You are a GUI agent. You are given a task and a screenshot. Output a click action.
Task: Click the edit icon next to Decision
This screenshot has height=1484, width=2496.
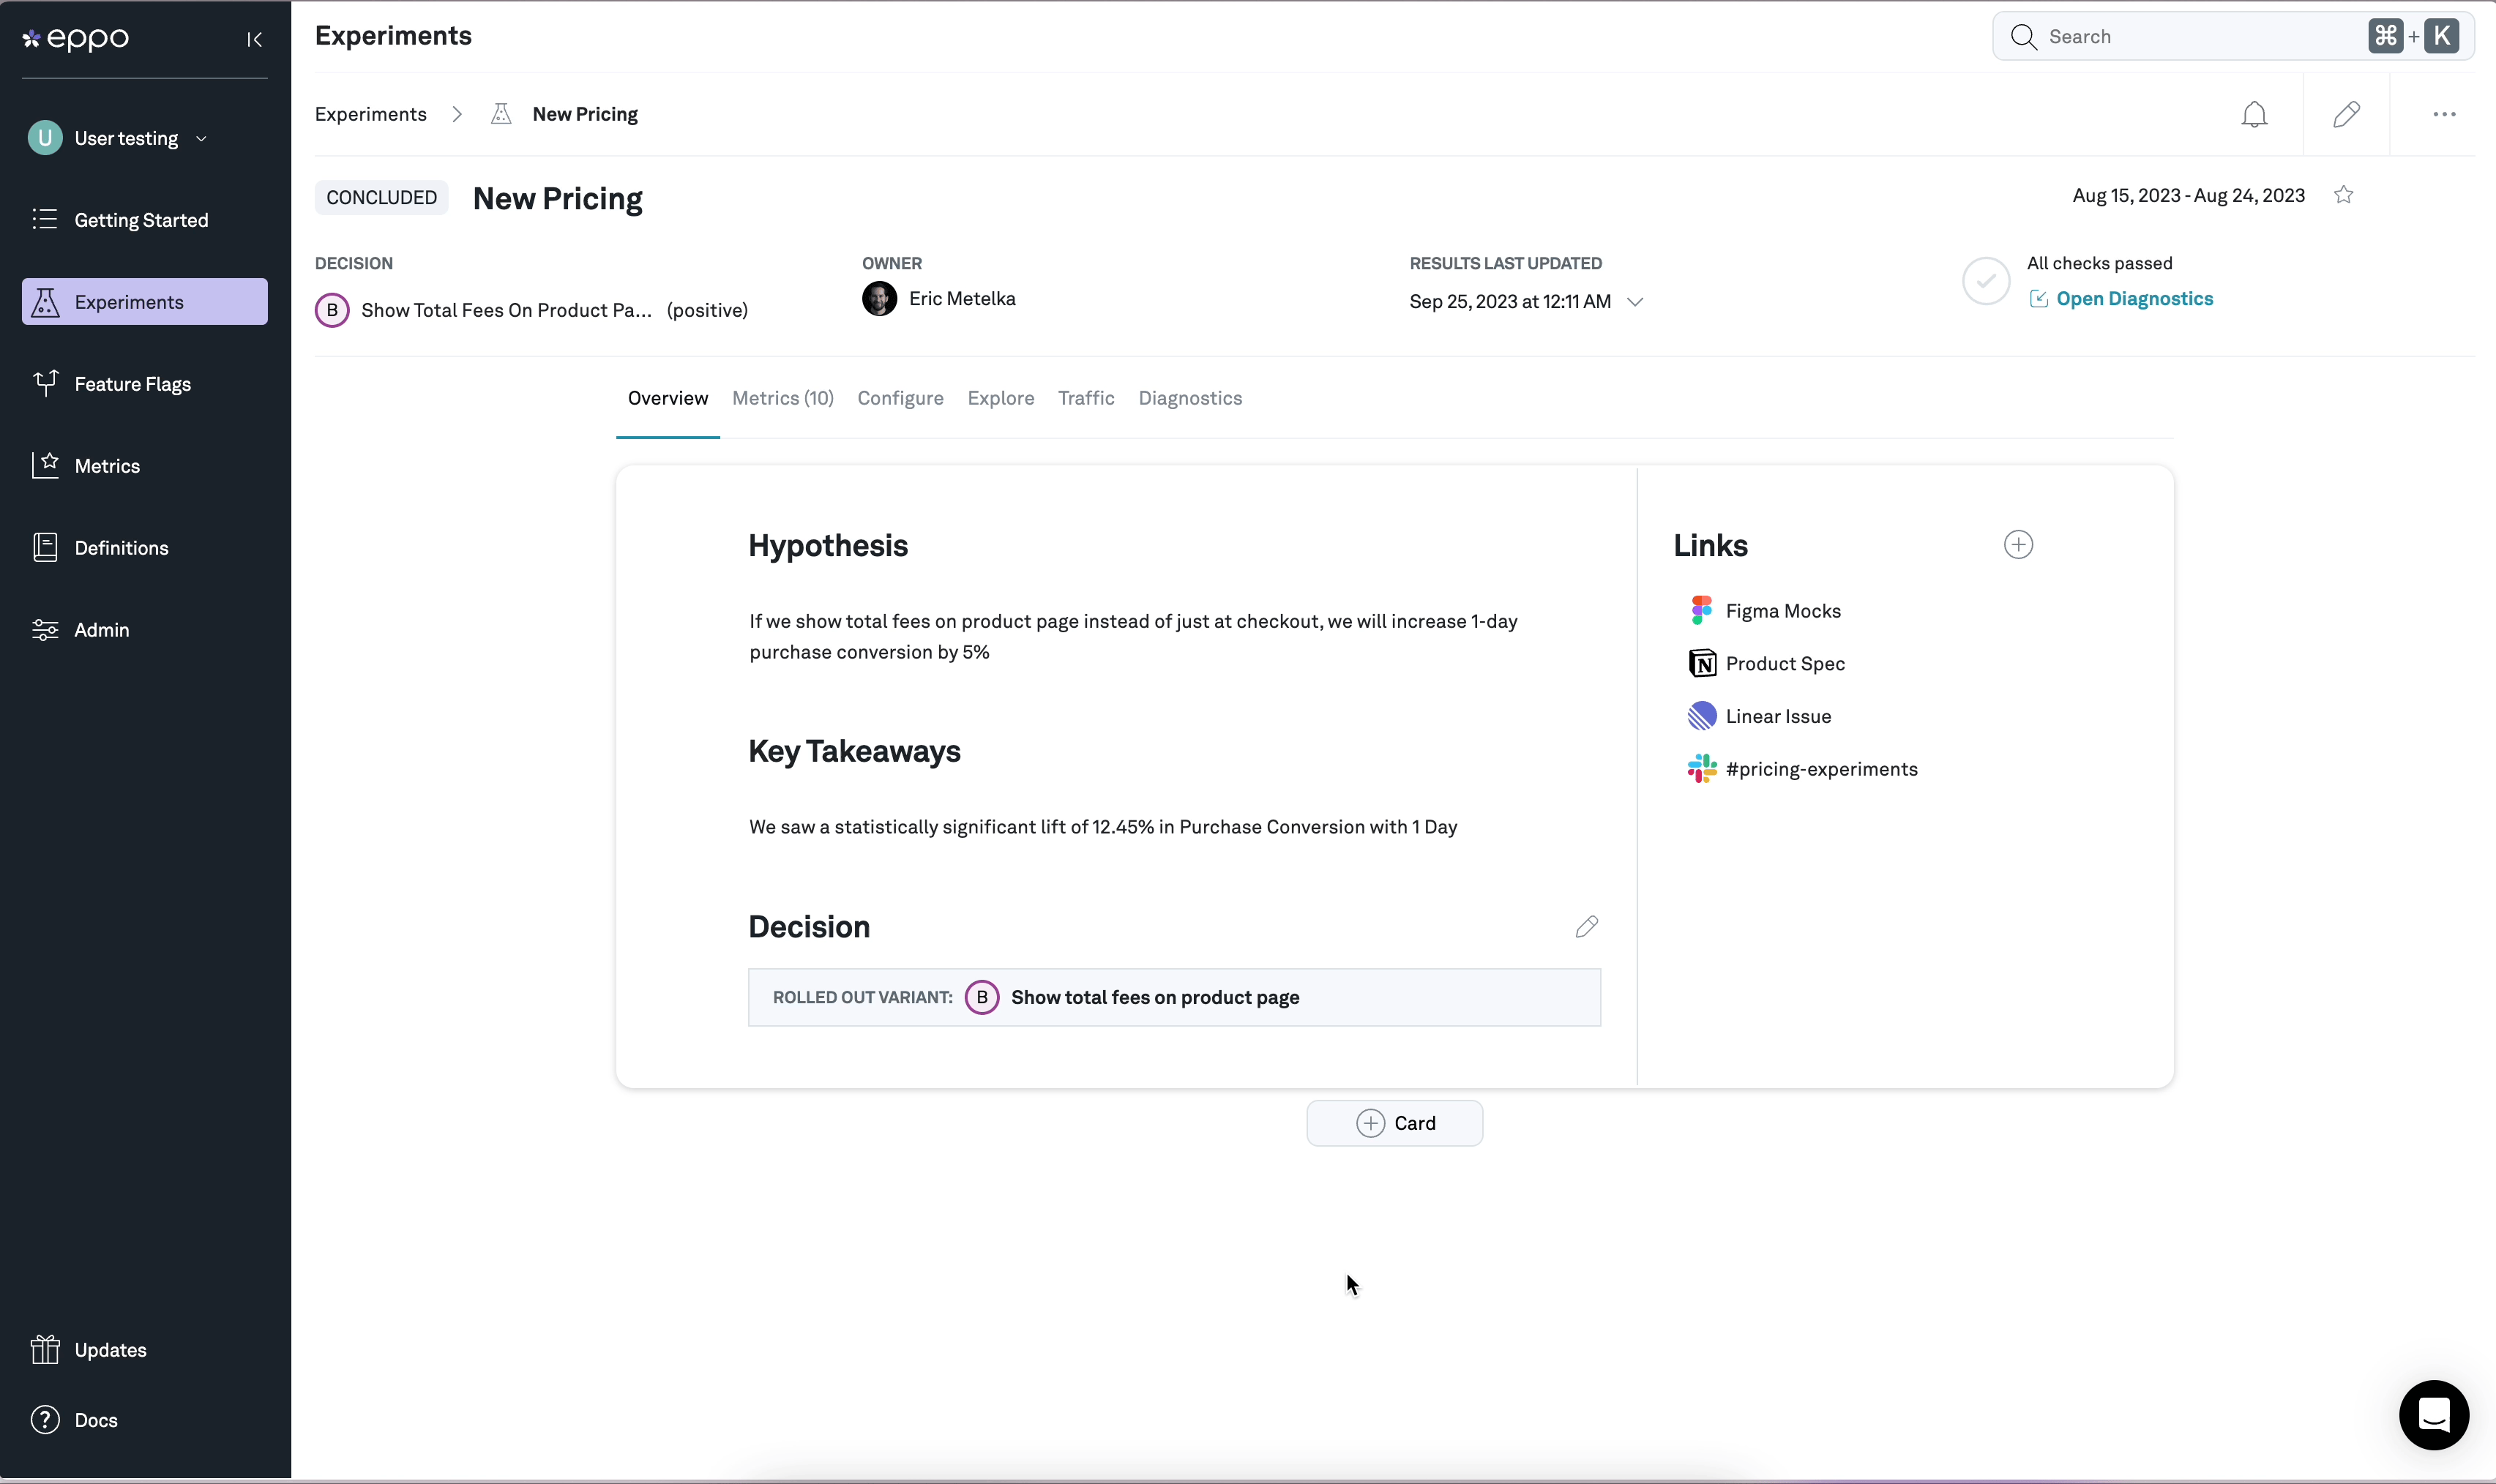click(1586, 926)
